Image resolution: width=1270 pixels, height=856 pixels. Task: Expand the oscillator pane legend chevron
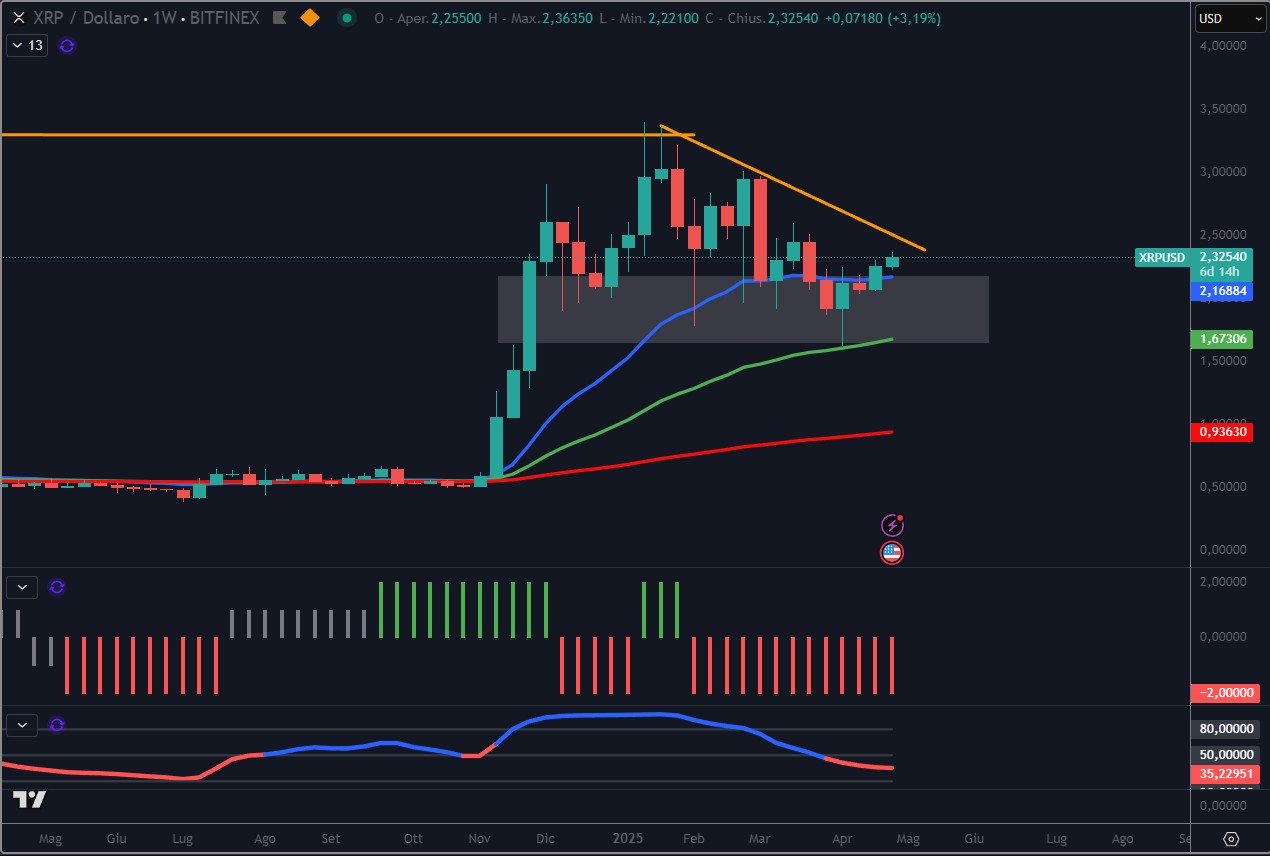22,725
